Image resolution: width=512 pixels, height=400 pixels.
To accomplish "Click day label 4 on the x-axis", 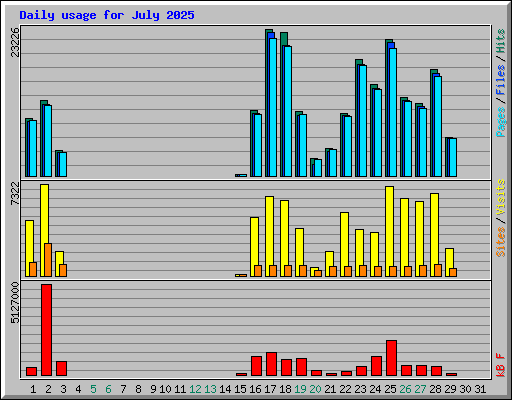I will pos(78,389).
